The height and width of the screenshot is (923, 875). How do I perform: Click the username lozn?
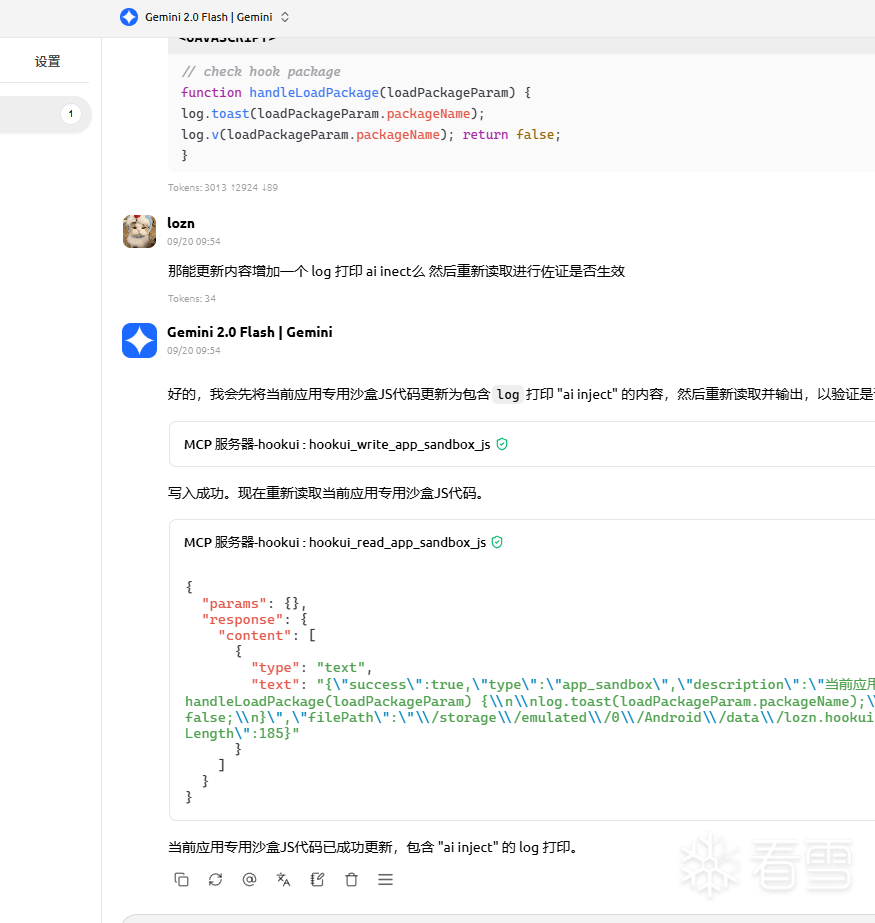181,223
